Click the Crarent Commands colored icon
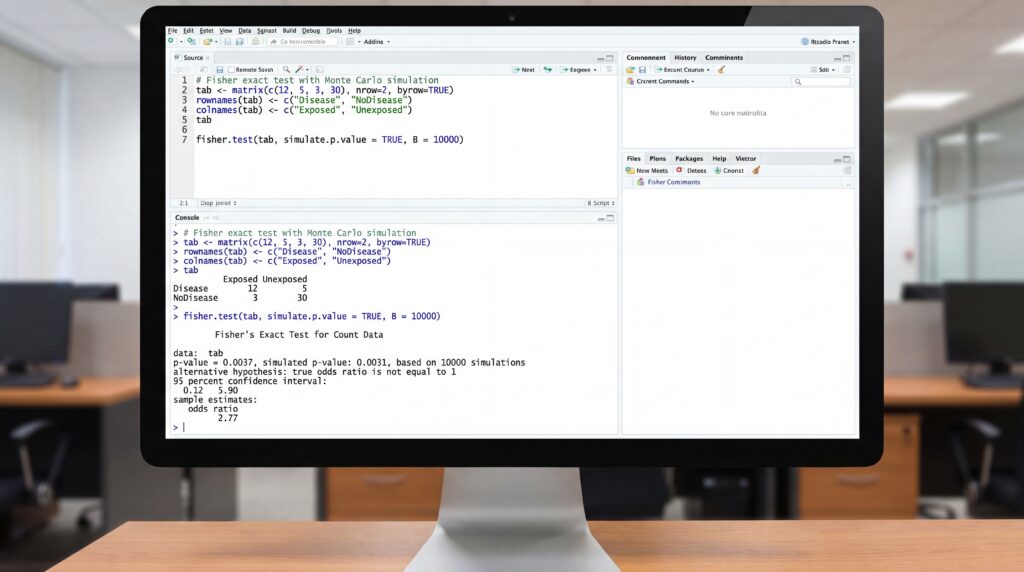This screenshot has height=572, width=1024. (x=630, y=81)
